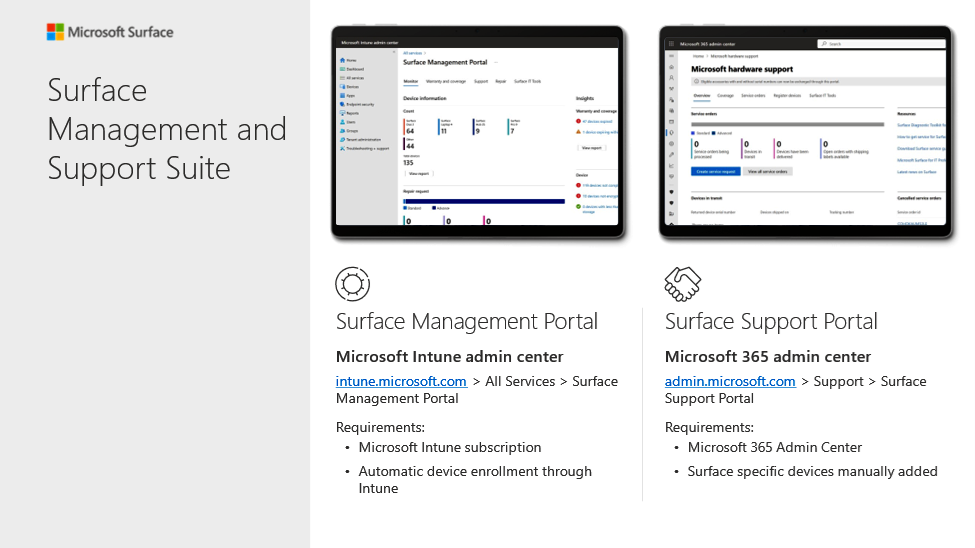
Task: Click the Microsoft Surface logo
Action: [x=110, y=32]
